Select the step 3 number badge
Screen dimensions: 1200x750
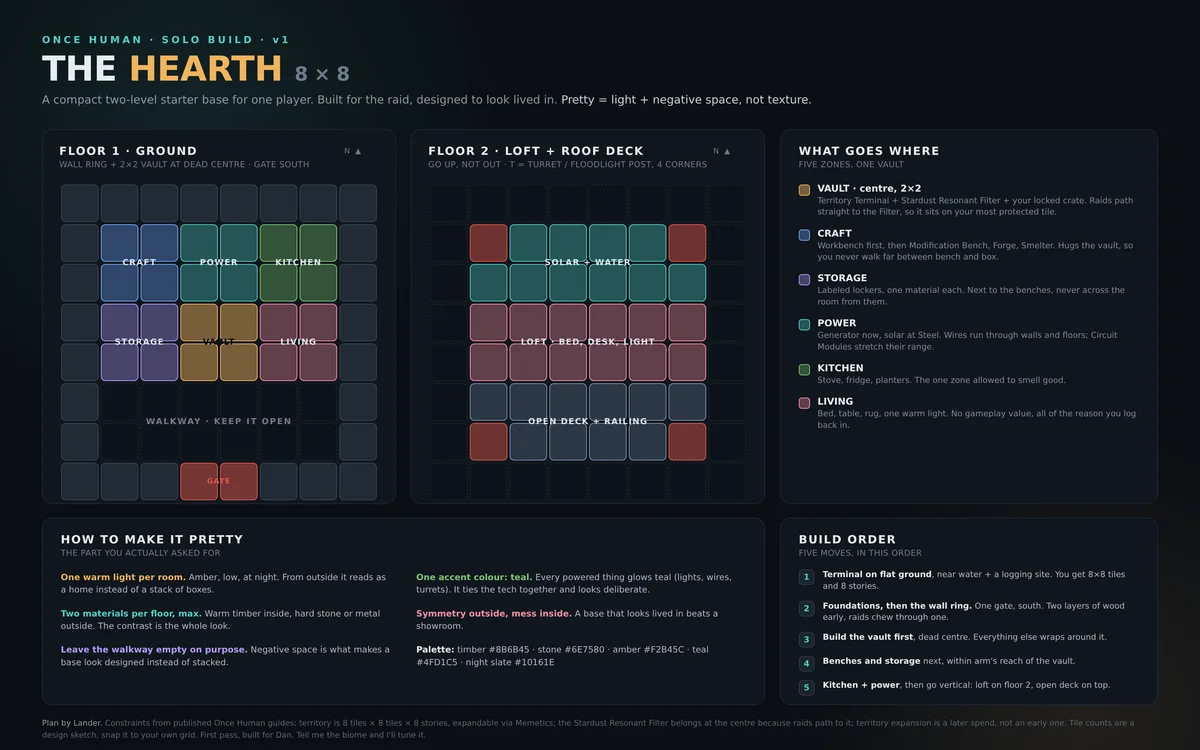point(806,639)
